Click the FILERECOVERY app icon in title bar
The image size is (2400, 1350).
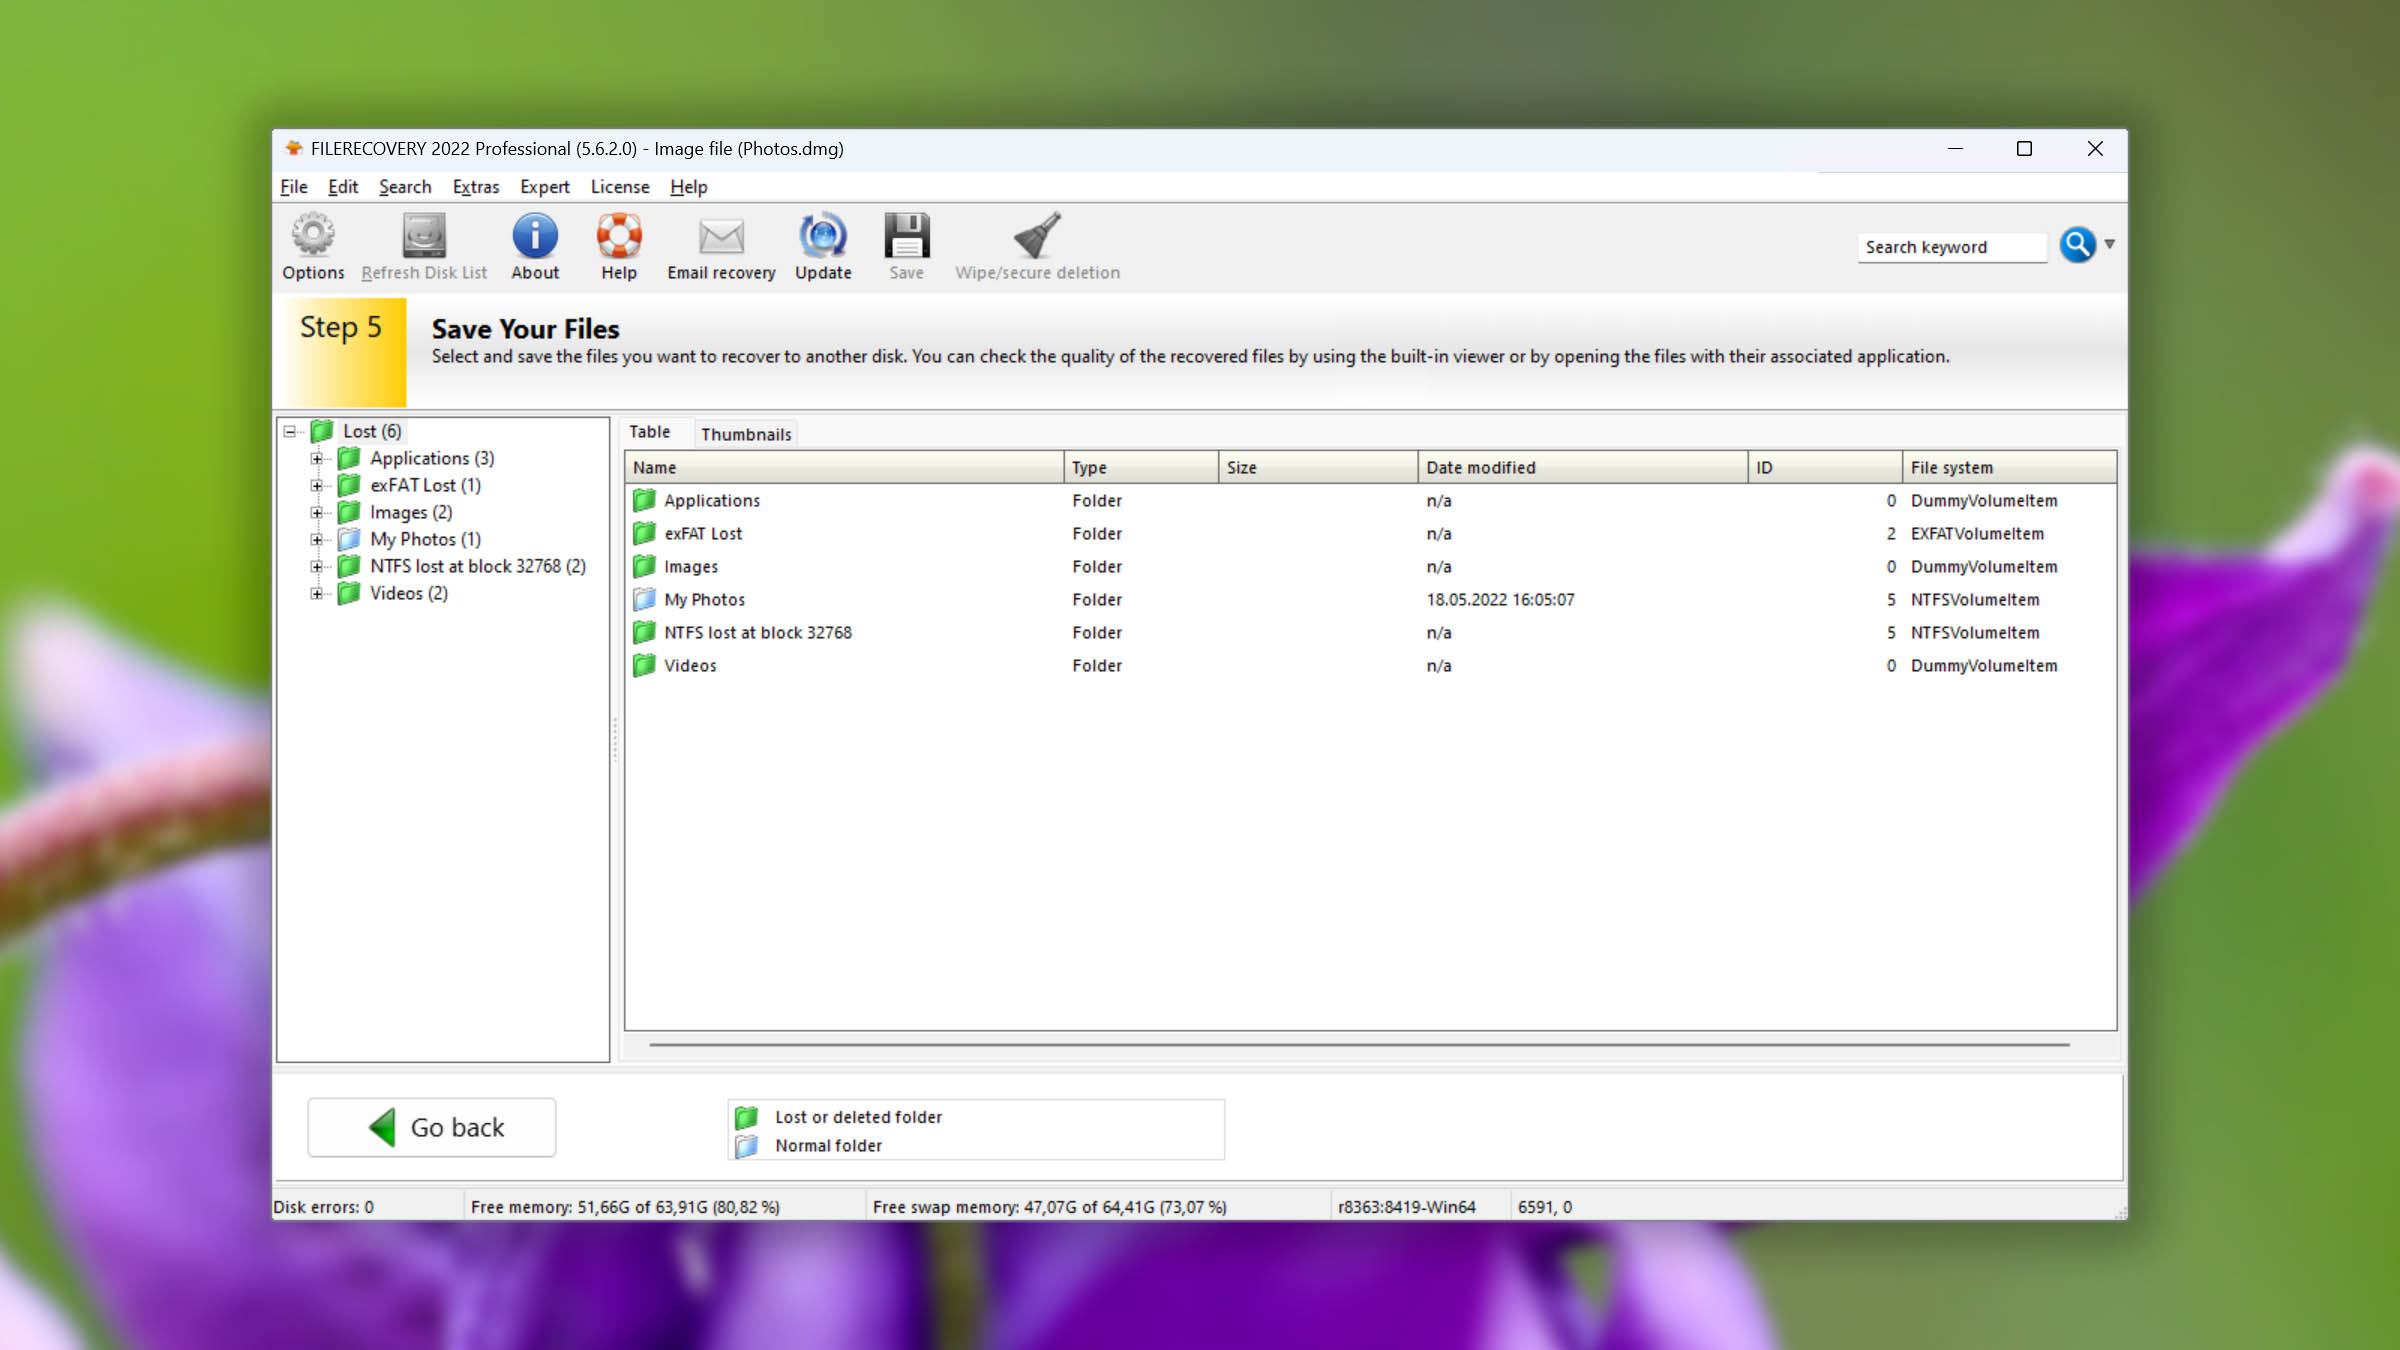tap(293, 148)
